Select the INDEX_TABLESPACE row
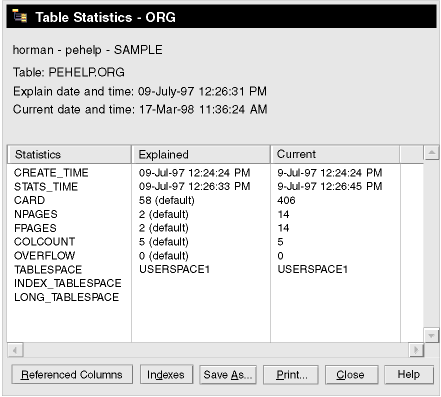441x397 pixels. pyautogui.click(x=215, y=283)
